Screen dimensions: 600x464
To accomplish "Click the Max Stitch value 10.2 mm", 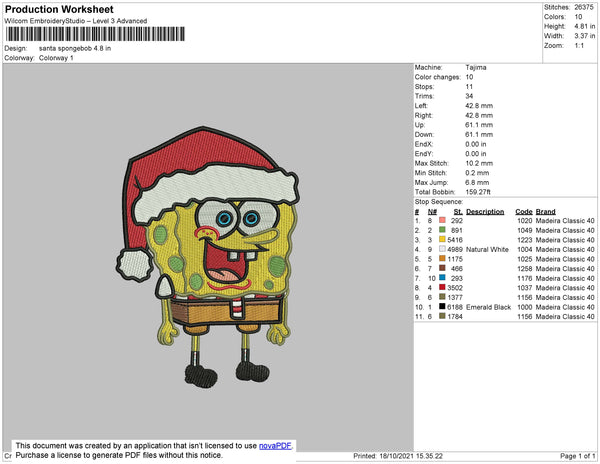I will [479, 163].
